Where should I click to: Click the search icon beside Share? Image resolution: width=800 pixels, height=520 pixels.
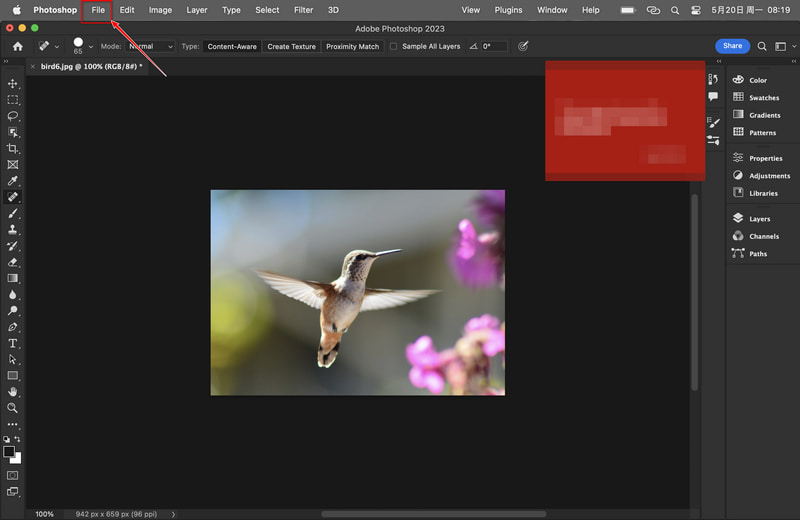tap(762, 46)
